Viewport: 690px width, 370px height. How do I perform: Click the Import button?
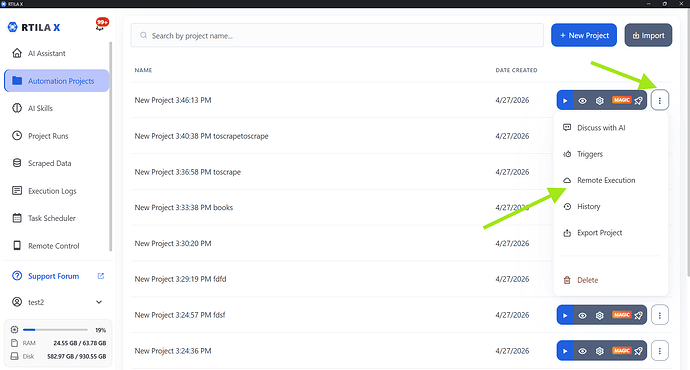coord(648,35)
